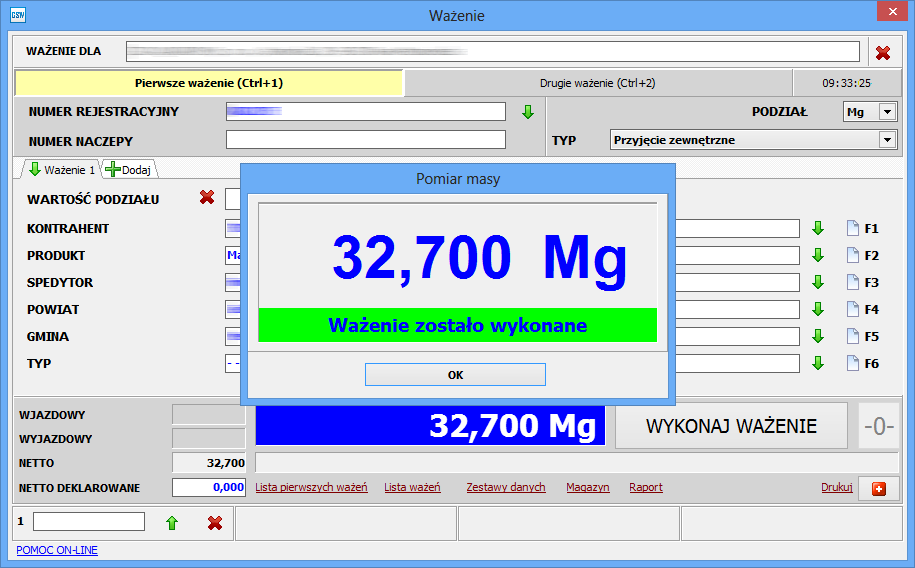Click green arrow next to Numer rejestracyjny
Image resolution: width=915 pixels, height=568 pixels.
[528, 112]
